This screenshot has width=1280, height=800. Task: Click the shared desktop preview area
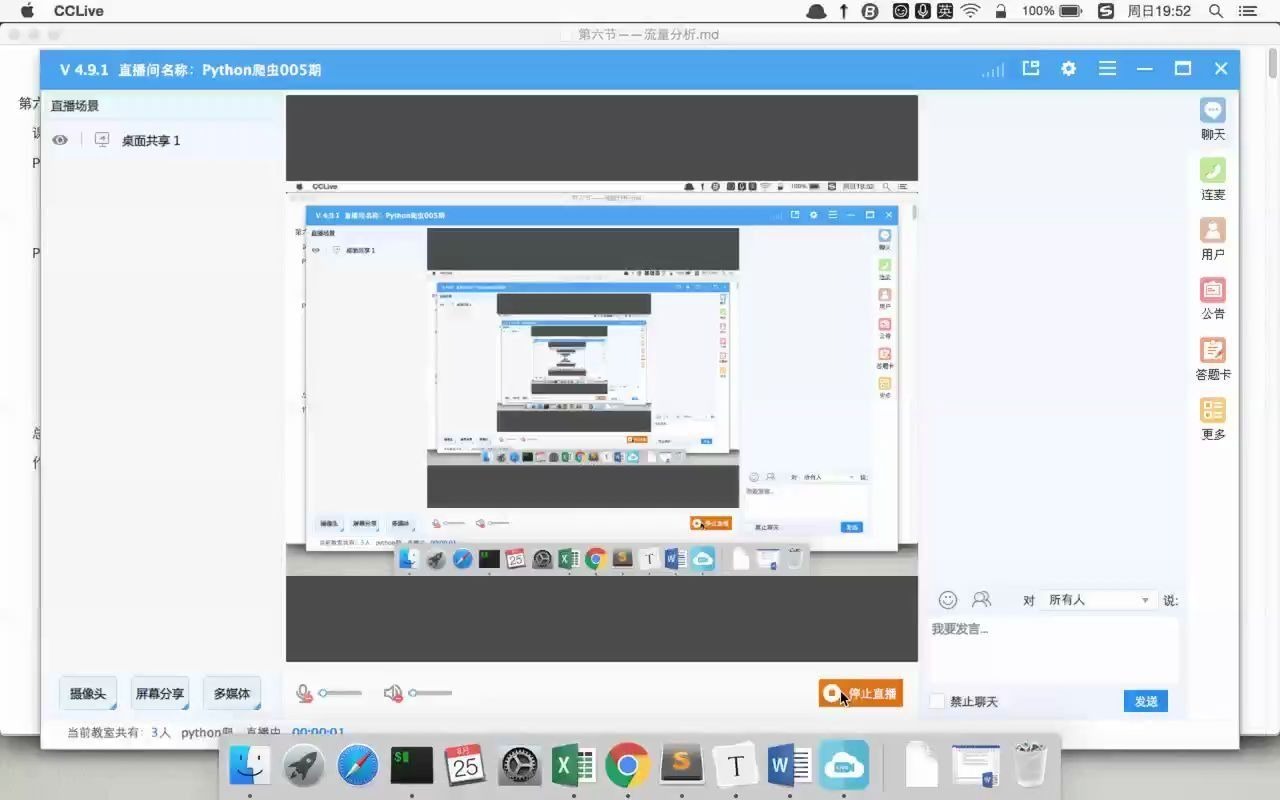point(602,378)
